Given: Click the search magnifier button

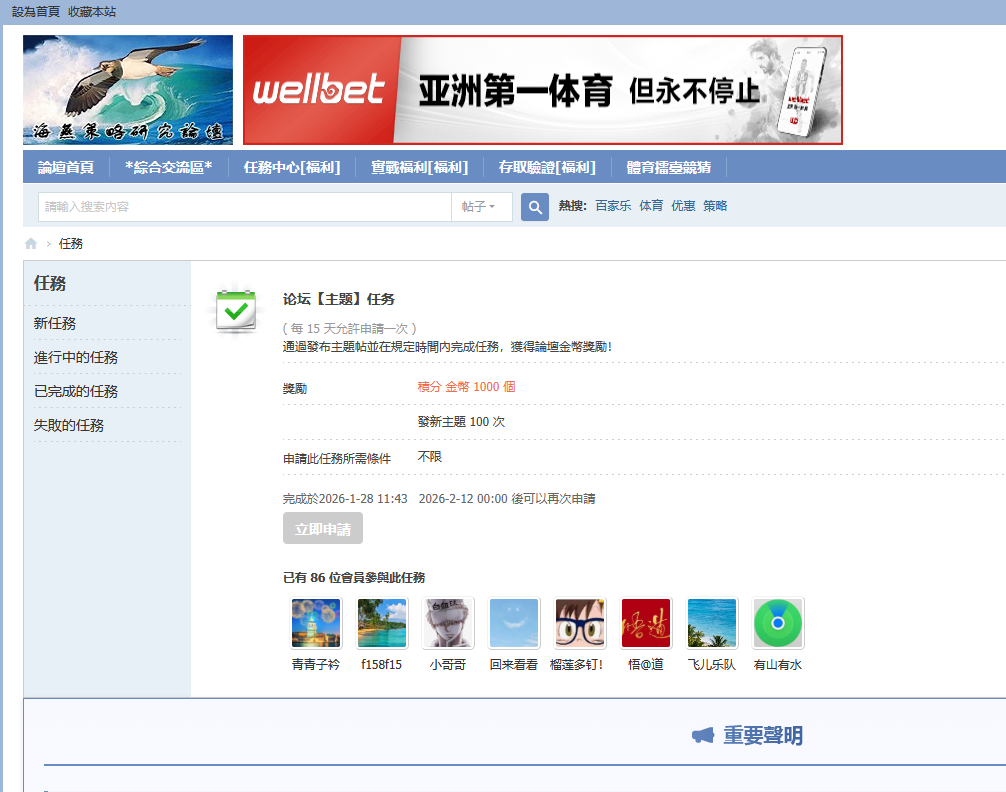Looking at the screenshot, I should (534, 206).
